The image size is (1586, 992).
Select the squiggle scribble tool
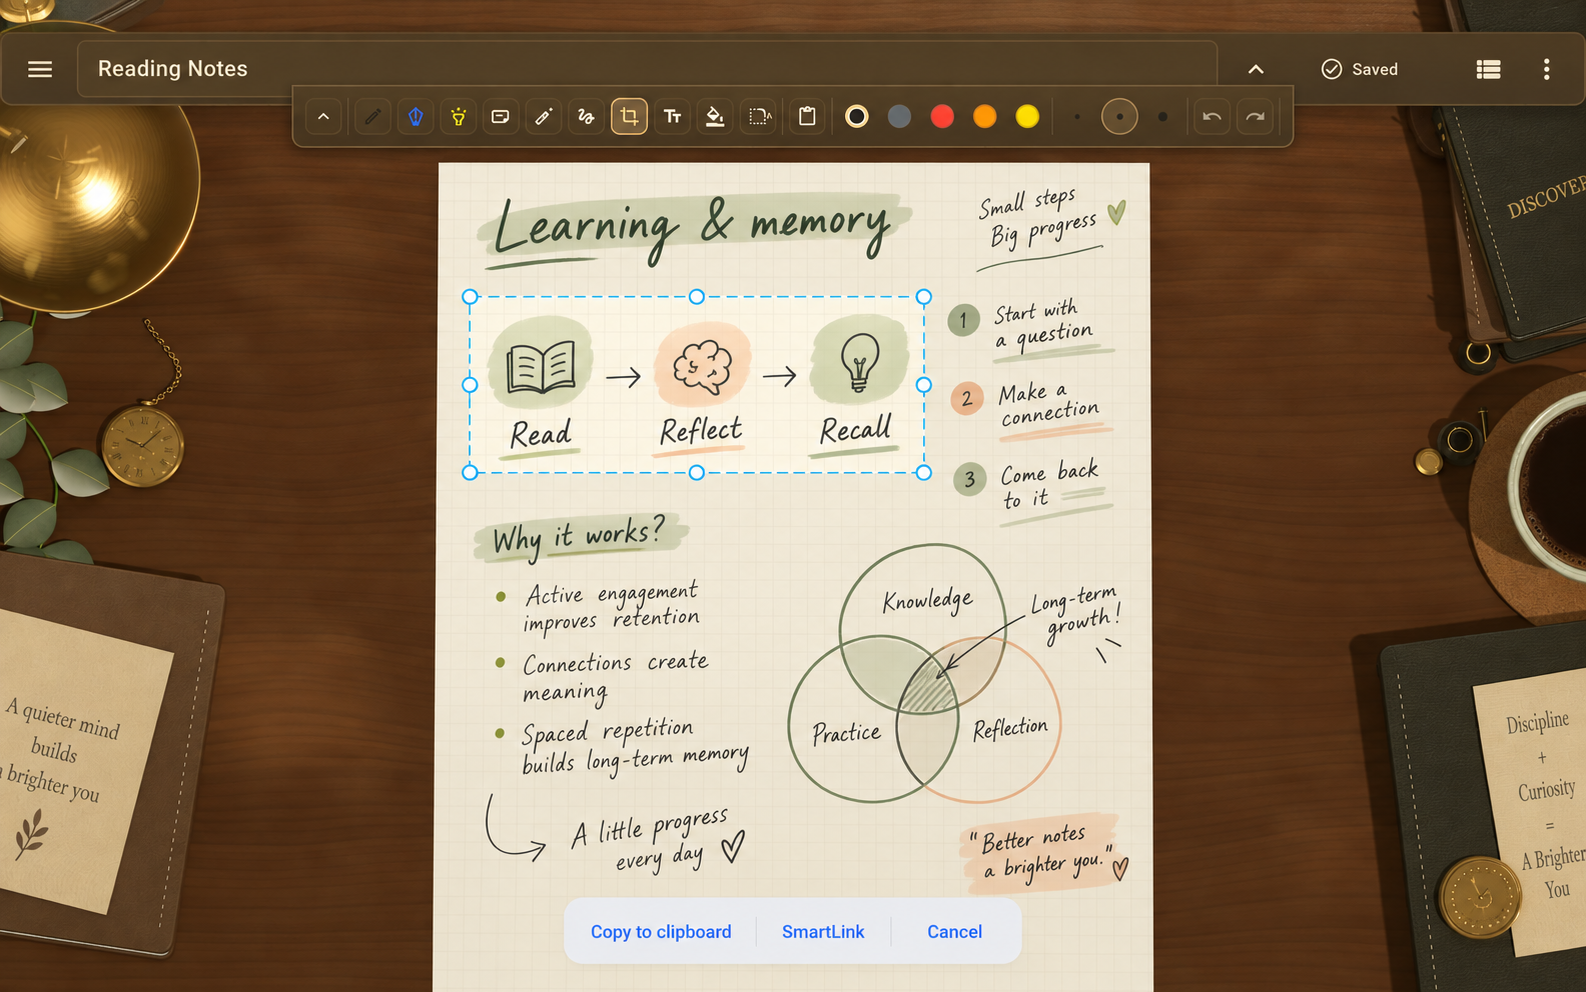click(586, 117)
